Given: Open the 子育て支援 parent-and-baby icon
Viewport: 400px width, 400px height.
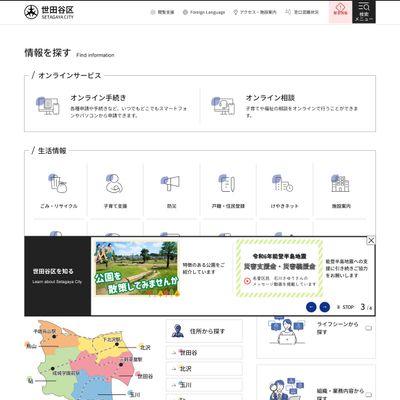Looking at the screenshot, I should pos(115,184).
